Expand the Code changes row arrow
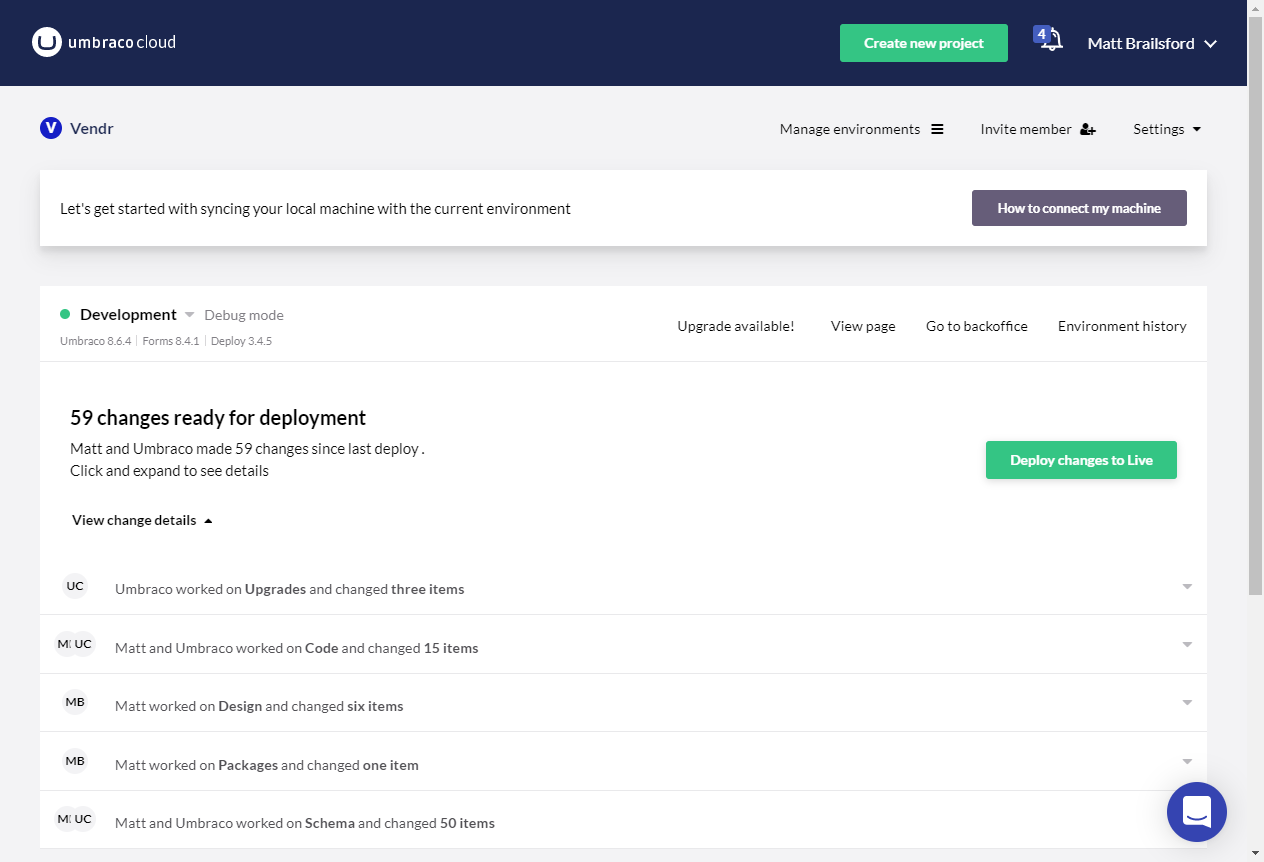This screenshot has height=862, width=1264. point(1187,645)
